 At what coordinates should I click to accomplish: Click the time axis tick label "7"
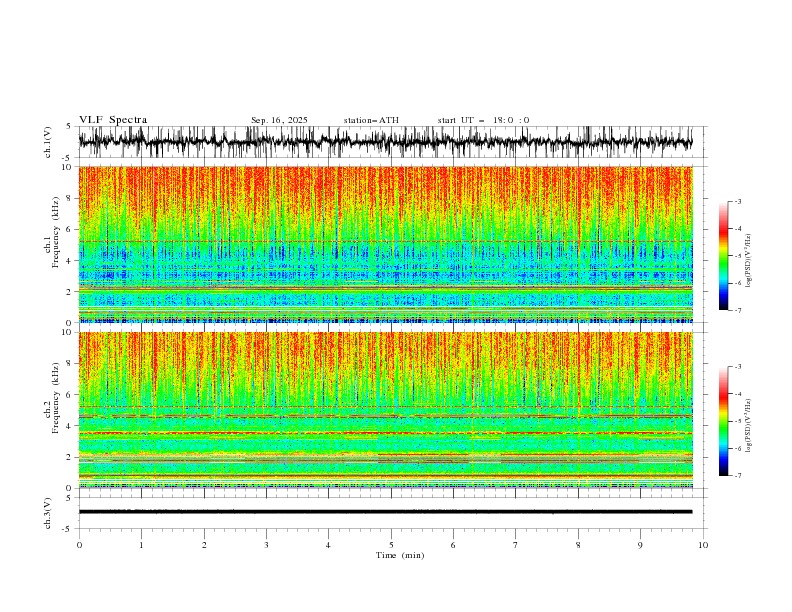click(x=516, y=545)
